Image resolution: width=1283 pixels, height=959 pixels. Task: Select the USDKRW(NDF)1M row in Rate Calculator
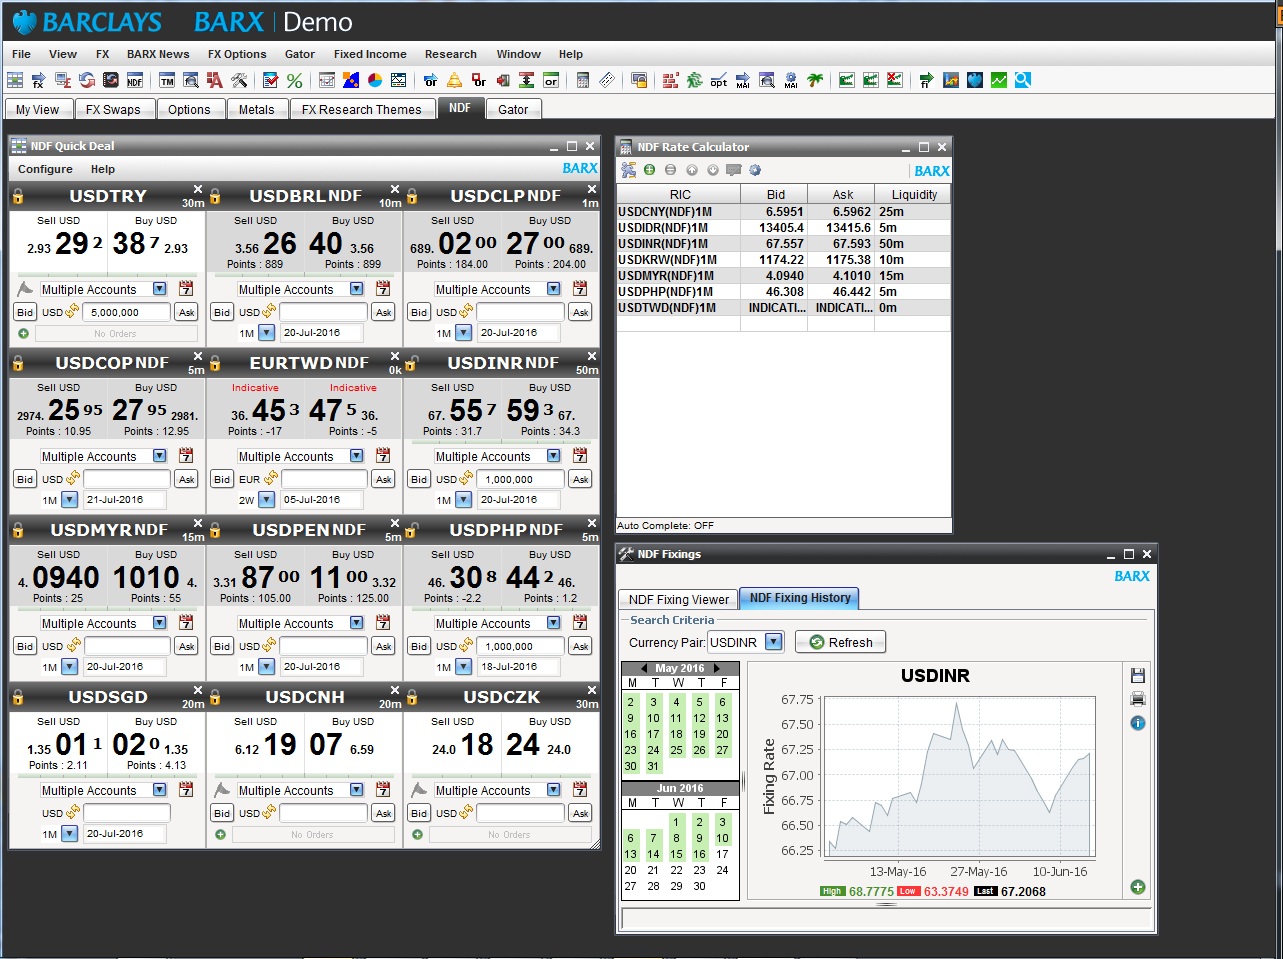[x=783, y=259]
